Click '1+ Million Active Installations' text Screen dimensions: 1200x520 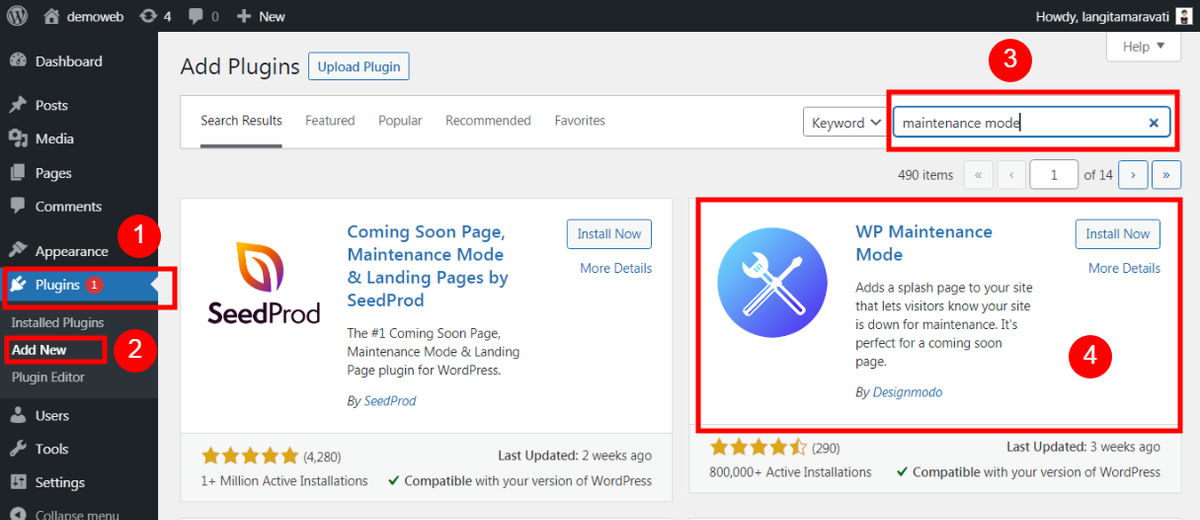click(x=284, y=481)
